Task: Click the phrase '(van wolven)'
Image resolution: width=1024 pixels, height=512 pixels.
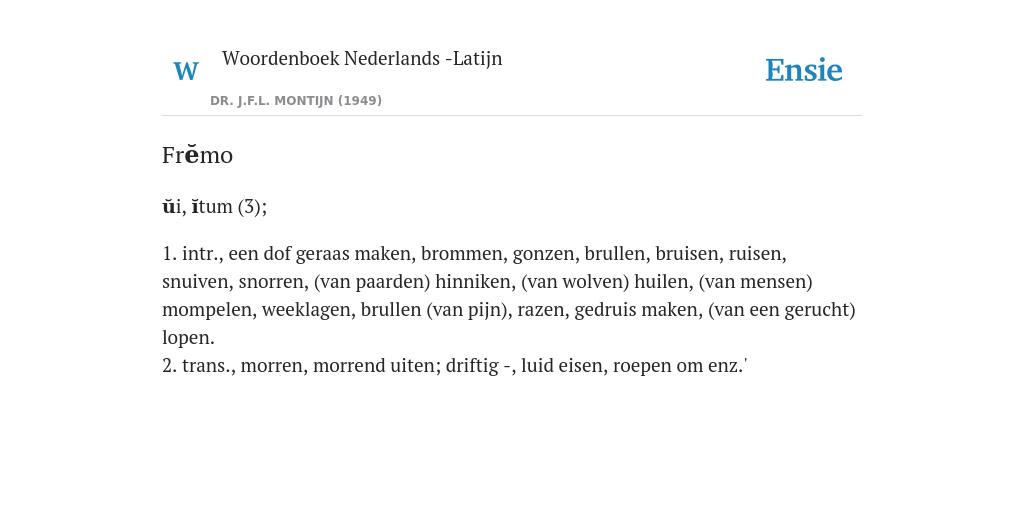Action: point(575,281)
